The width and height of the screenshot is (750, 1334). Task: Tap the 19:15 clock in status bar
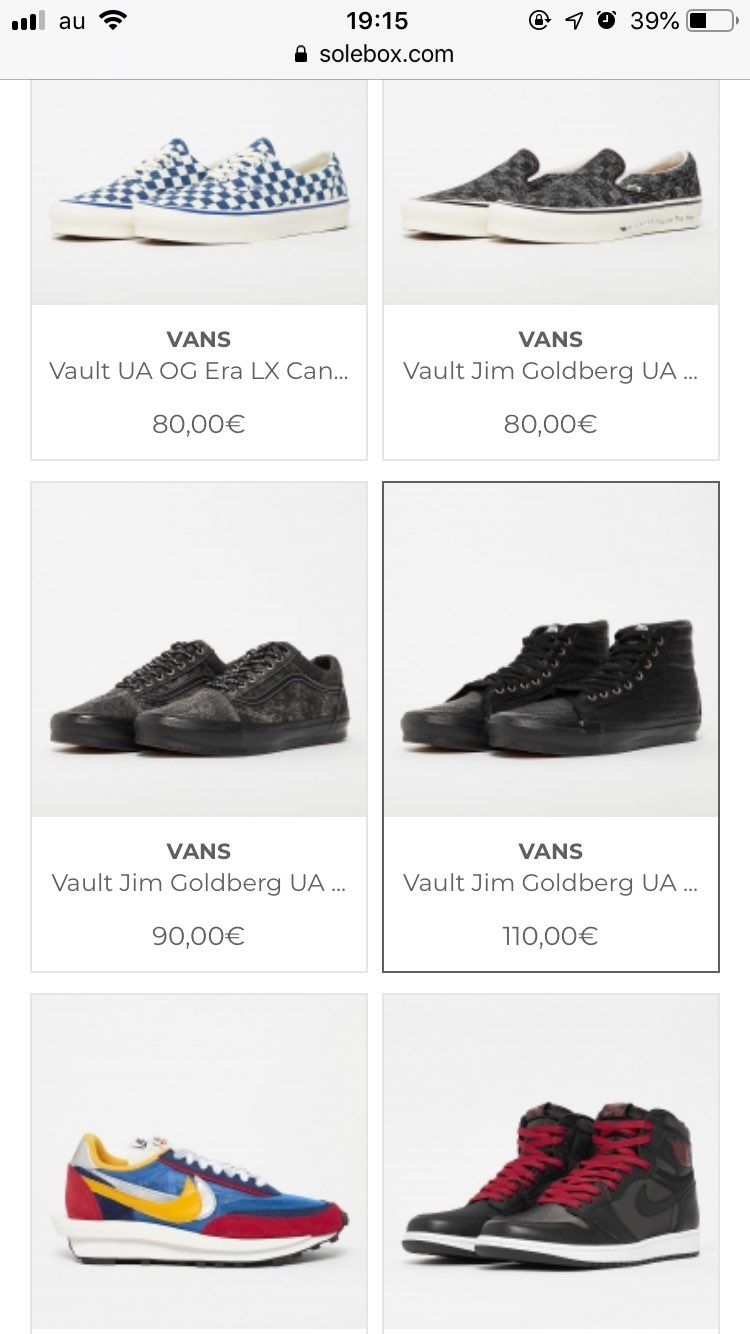pyautogui.click(x=377, y=21)
